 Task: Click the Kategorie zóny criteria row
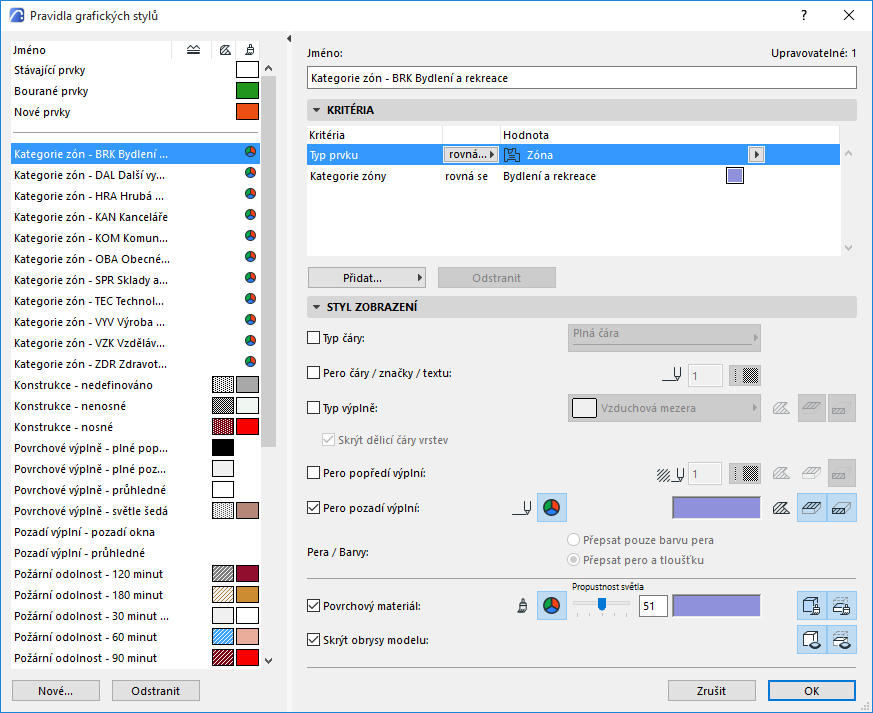pos(573,176)
